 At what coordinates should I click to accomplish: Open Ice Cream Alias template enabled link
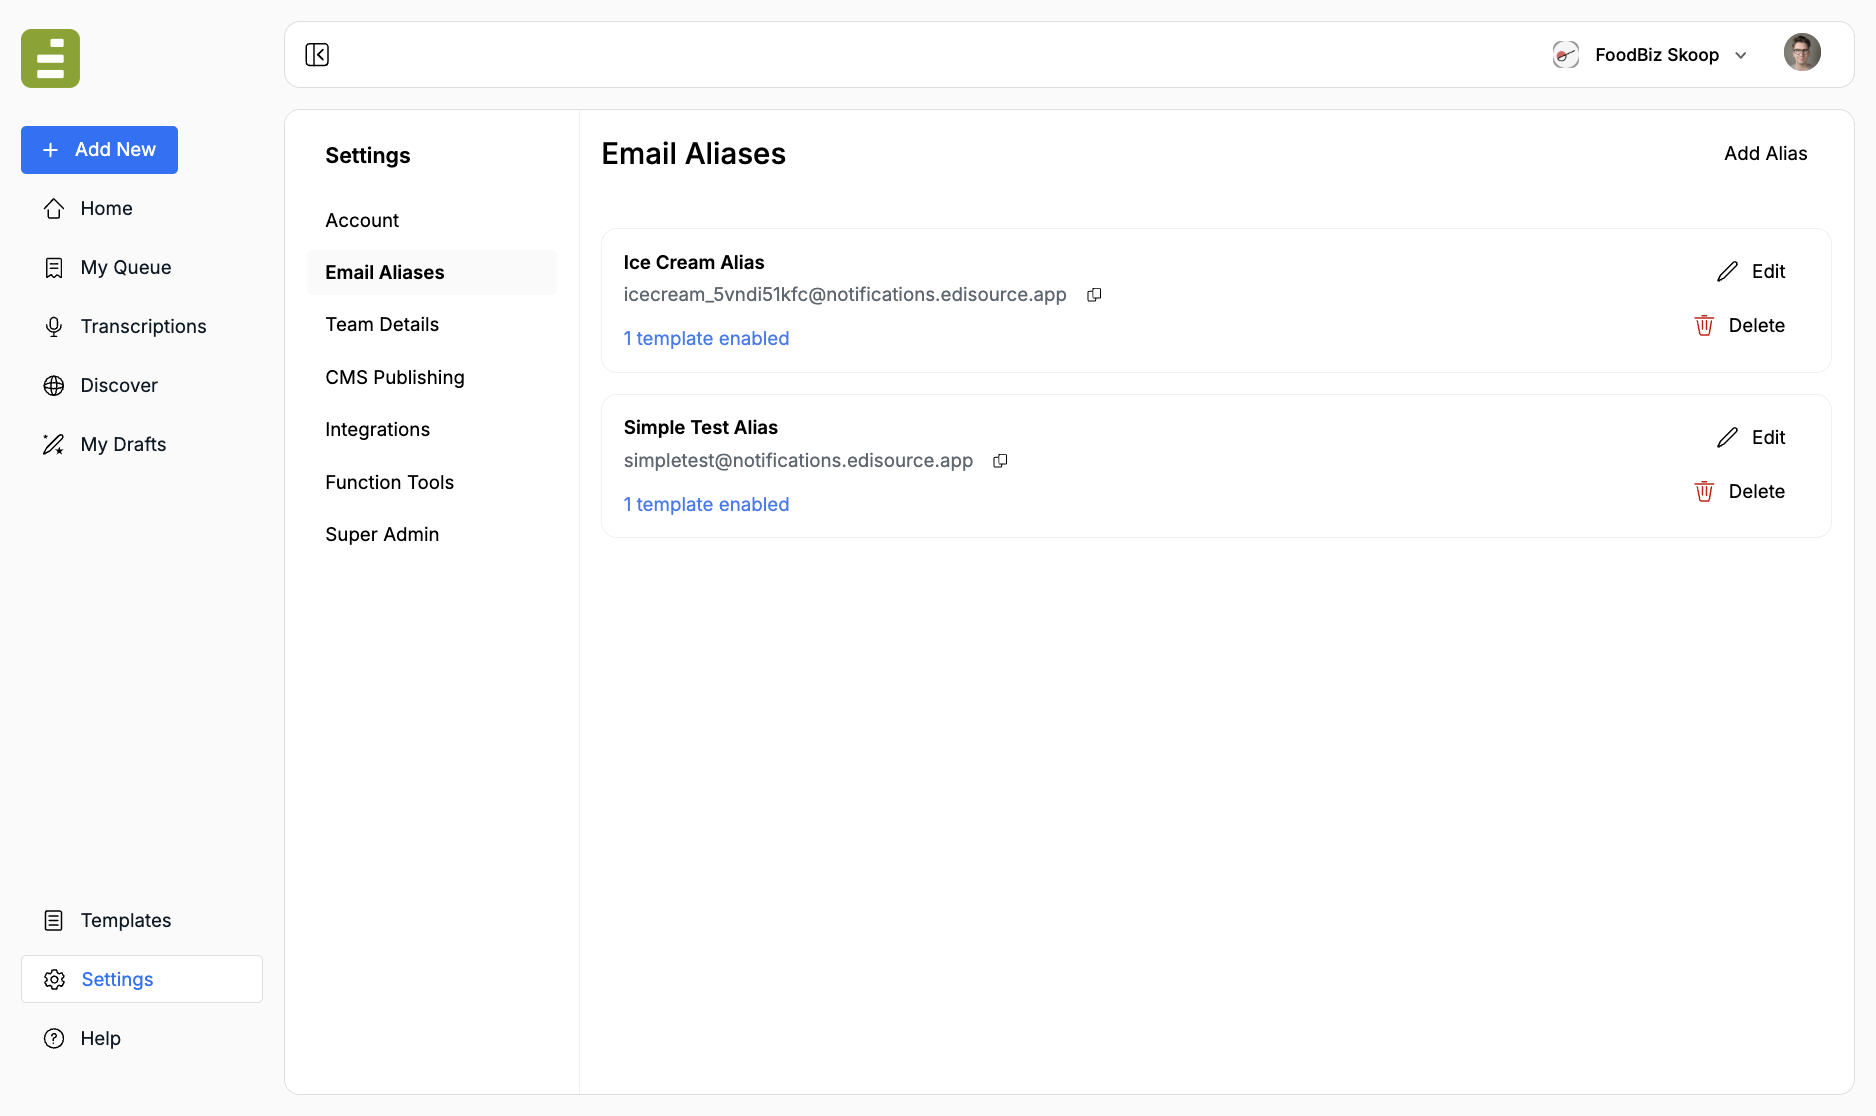coord(706,339)
